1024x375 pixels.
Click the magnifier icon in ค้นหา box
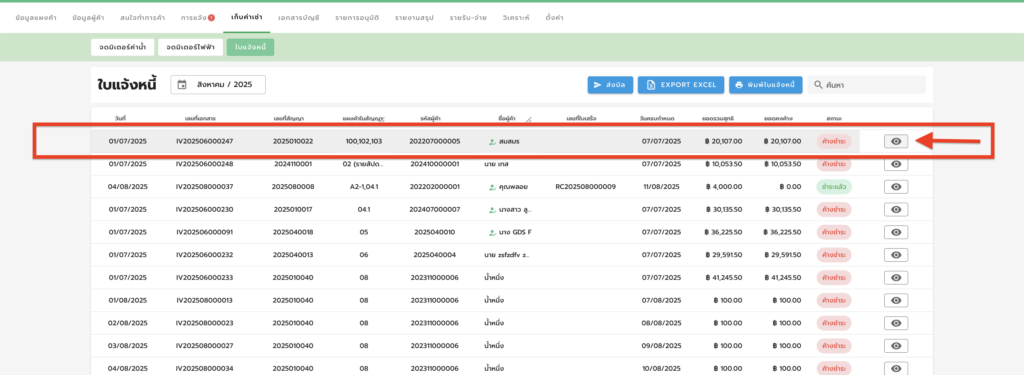818,85
